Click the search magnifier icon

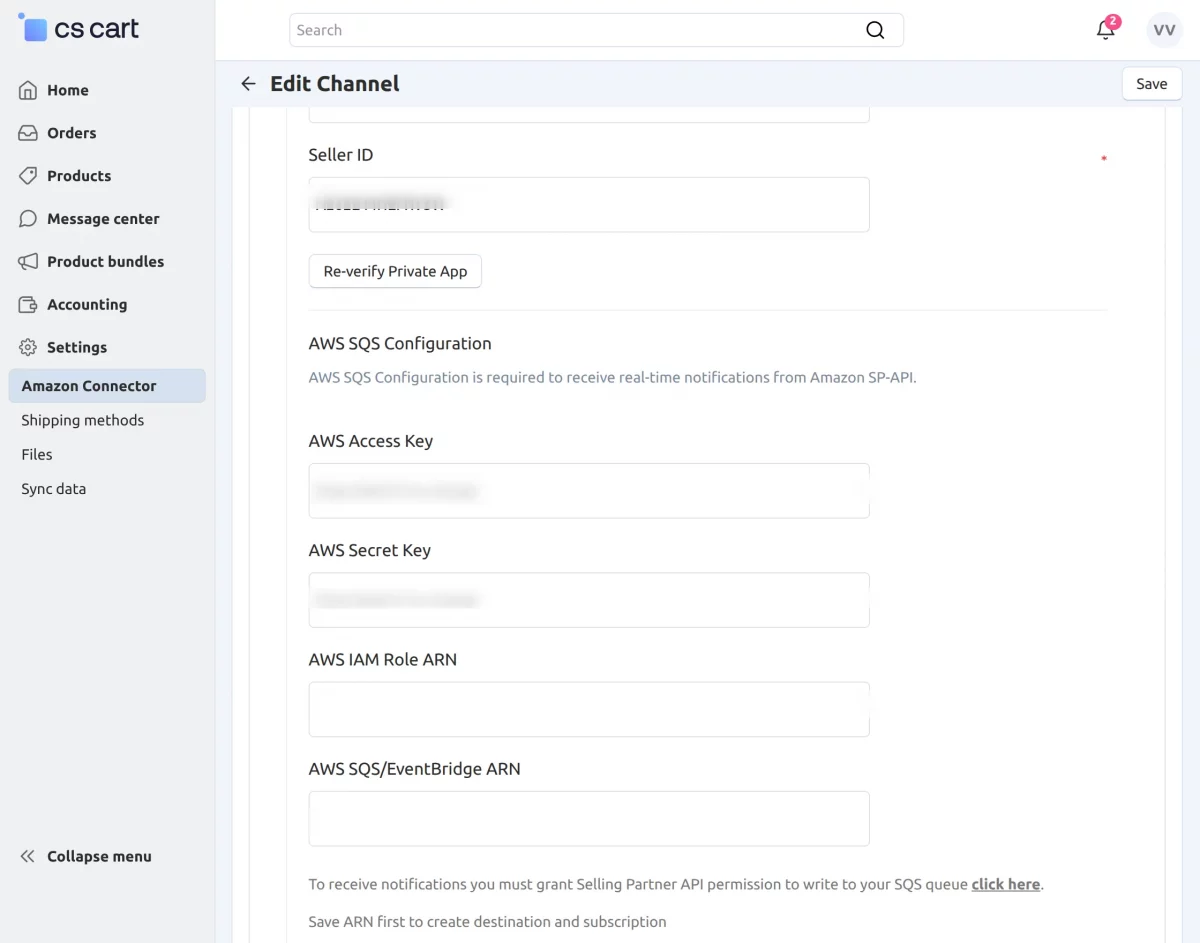pyautogui.click(x=875, y=30)
